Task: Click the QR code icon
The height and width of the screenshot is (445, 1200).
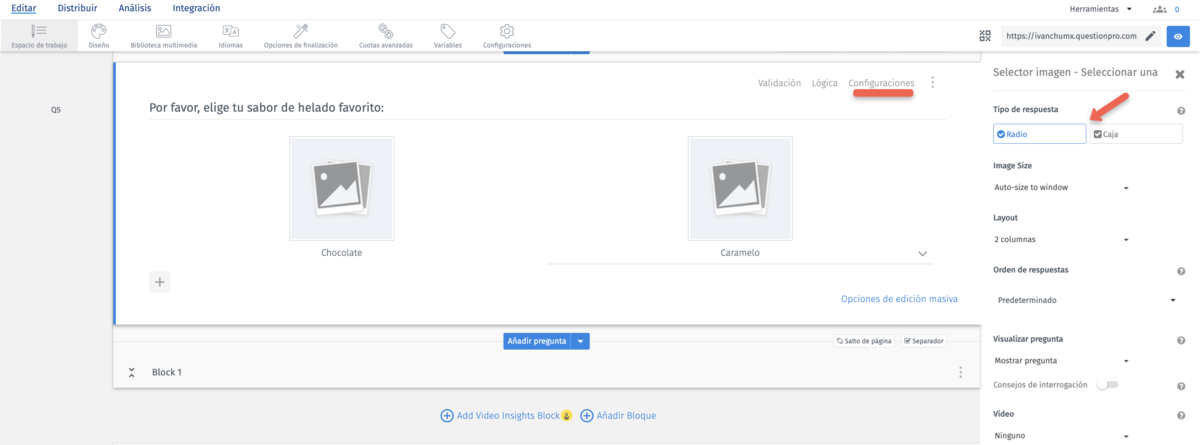Action: [x=985, y=36]
